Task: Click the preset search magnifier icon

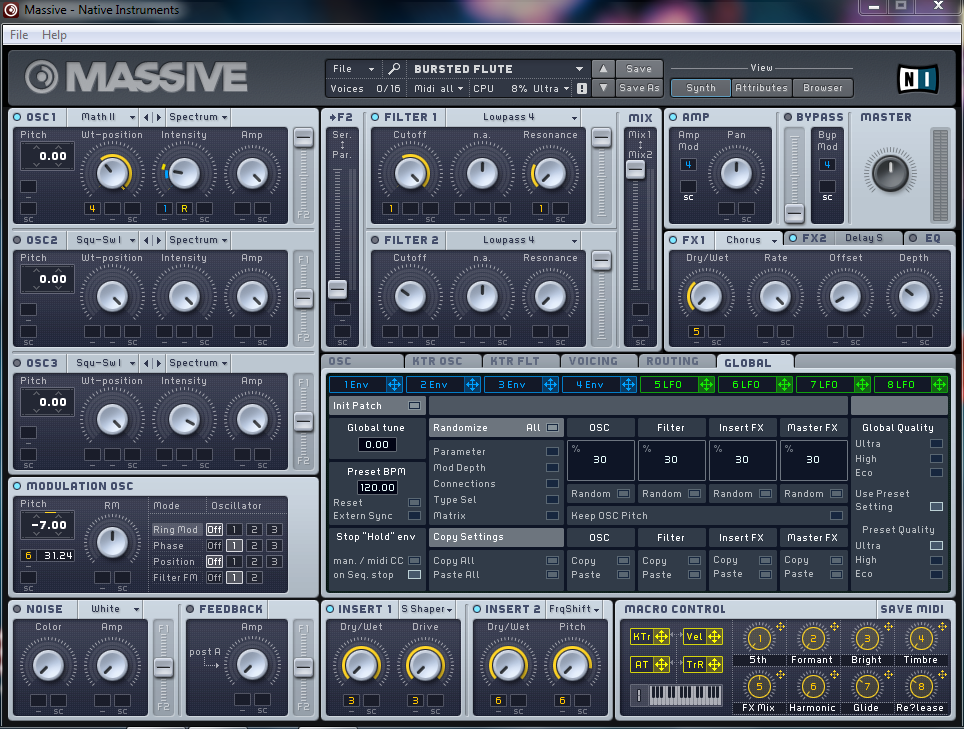Action: pyautogui.click(x=394, y=69)
